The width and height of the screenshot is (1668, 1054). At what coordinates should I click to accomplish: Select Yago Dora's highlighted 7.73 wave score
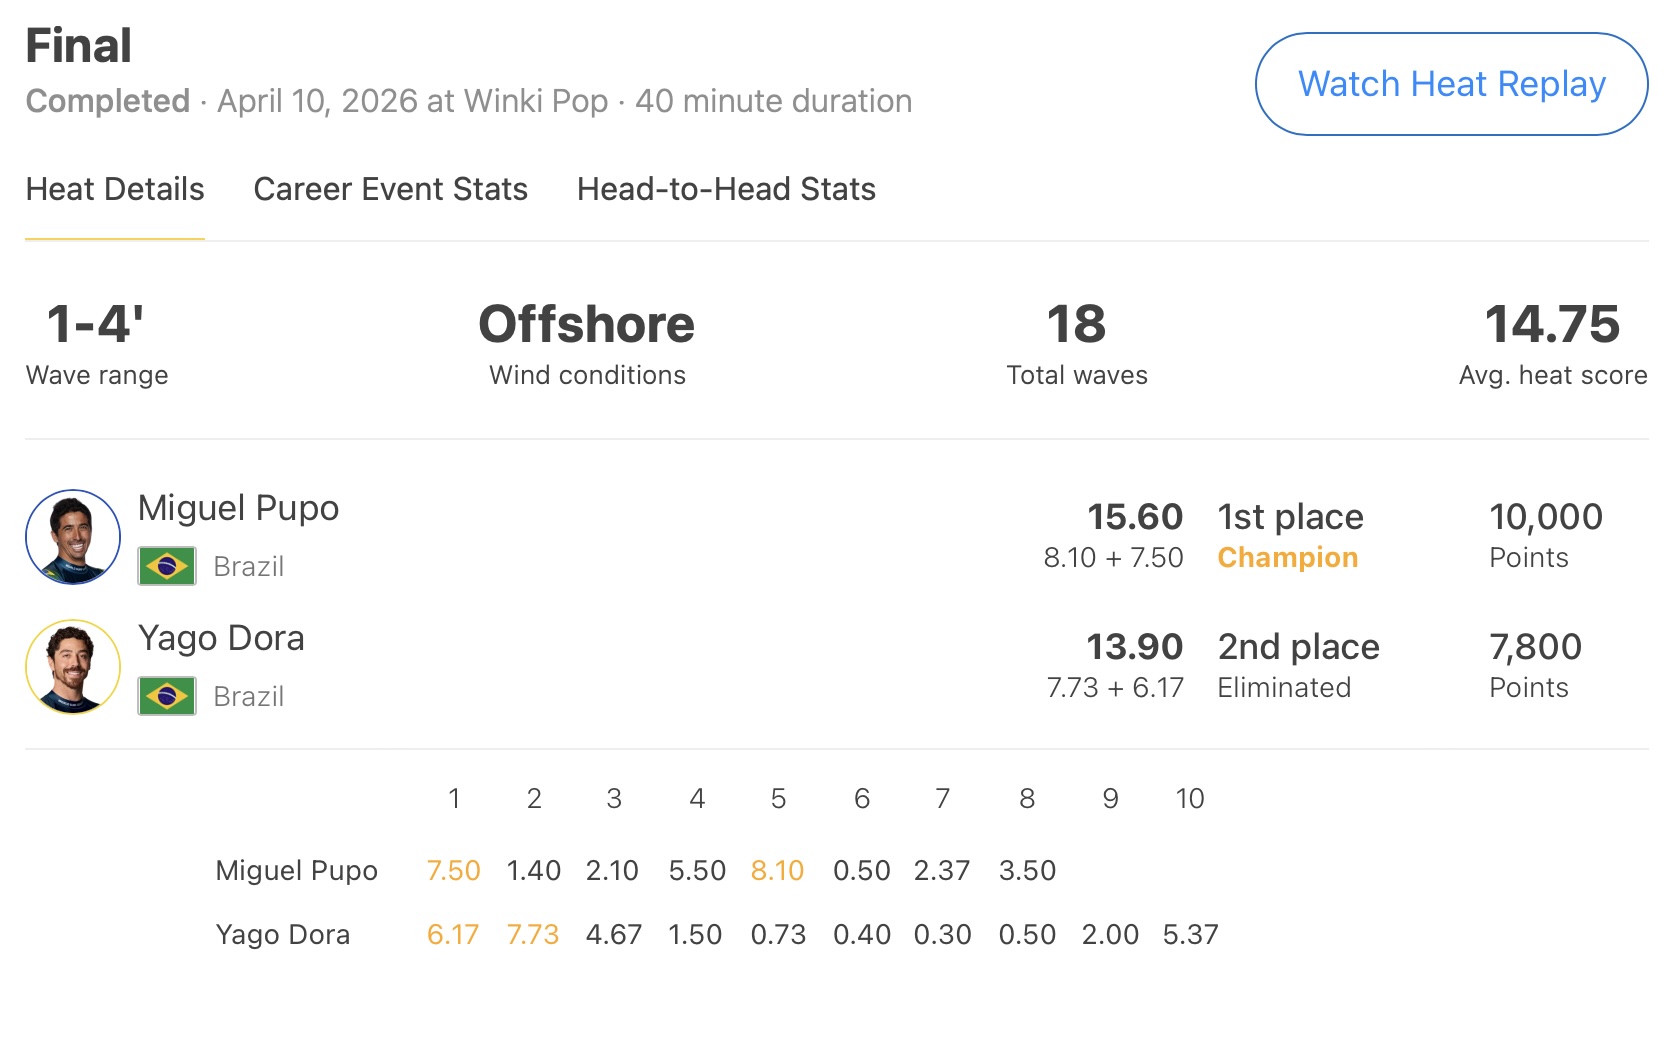click(532, 935)
